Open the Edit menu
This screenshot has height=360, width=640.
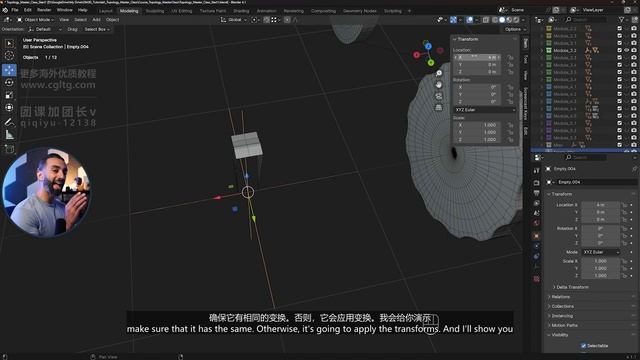coord(28,10)
